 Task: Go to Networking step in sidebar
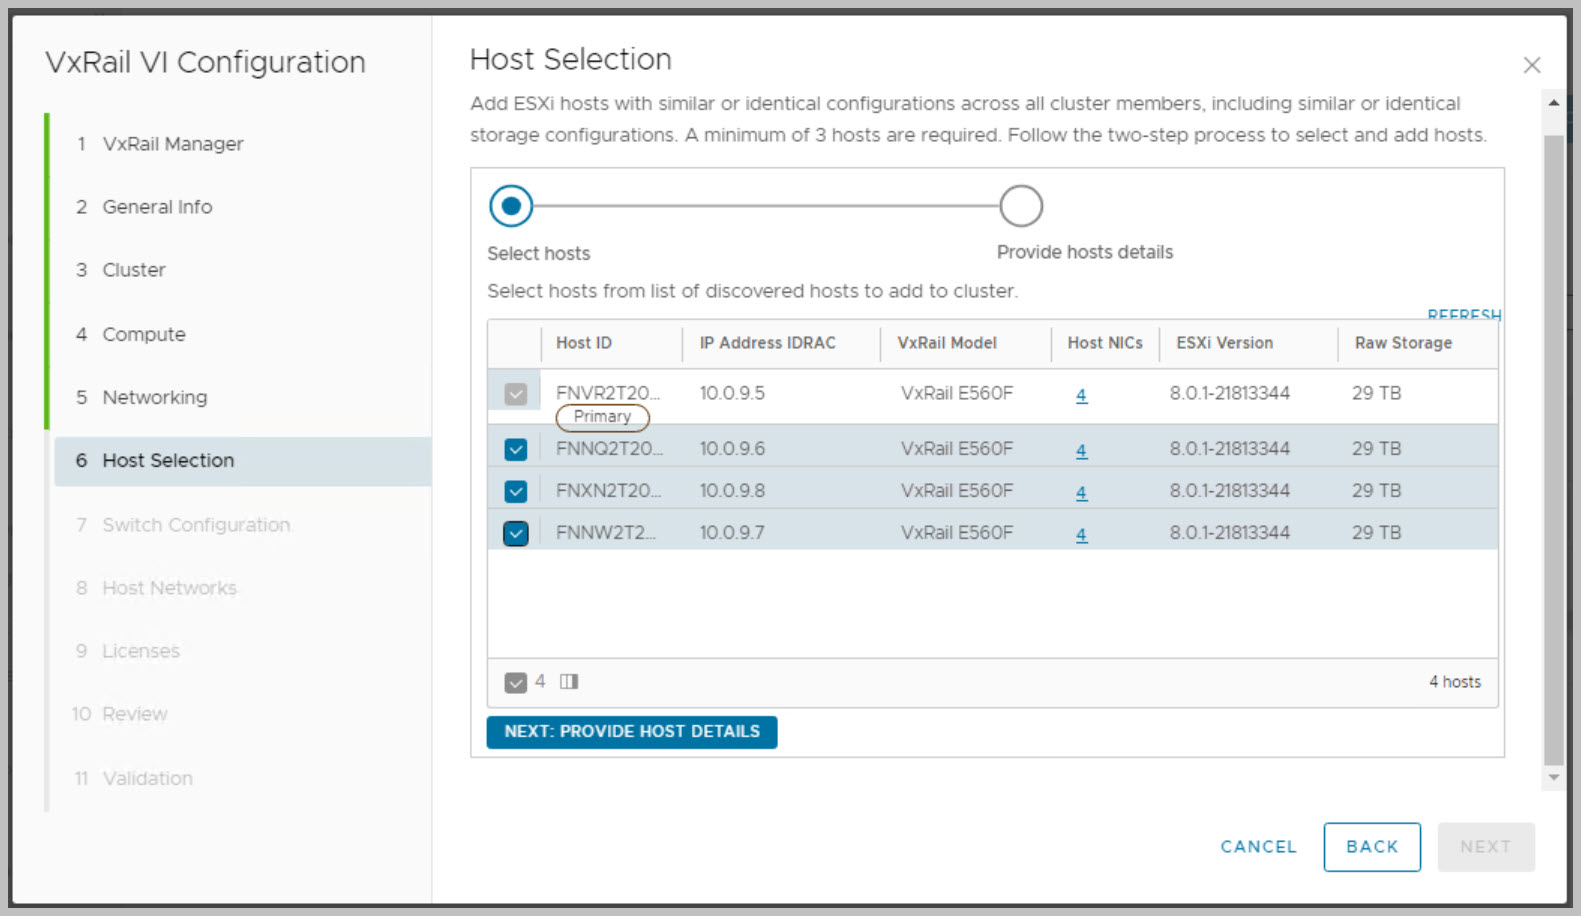pos(154,397)
